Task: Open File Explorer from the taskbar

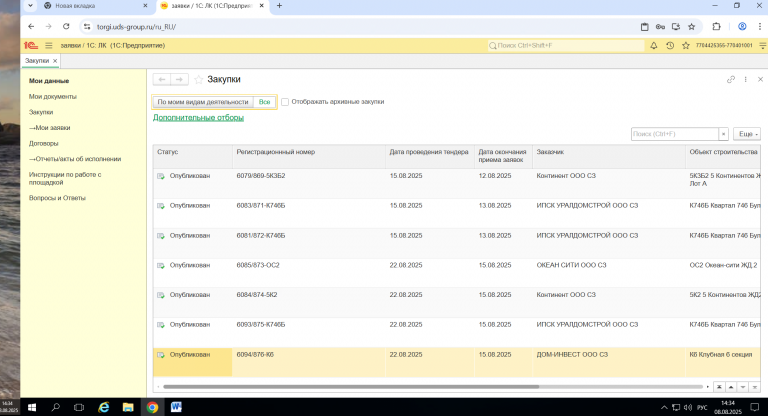Action: (128, 407)
